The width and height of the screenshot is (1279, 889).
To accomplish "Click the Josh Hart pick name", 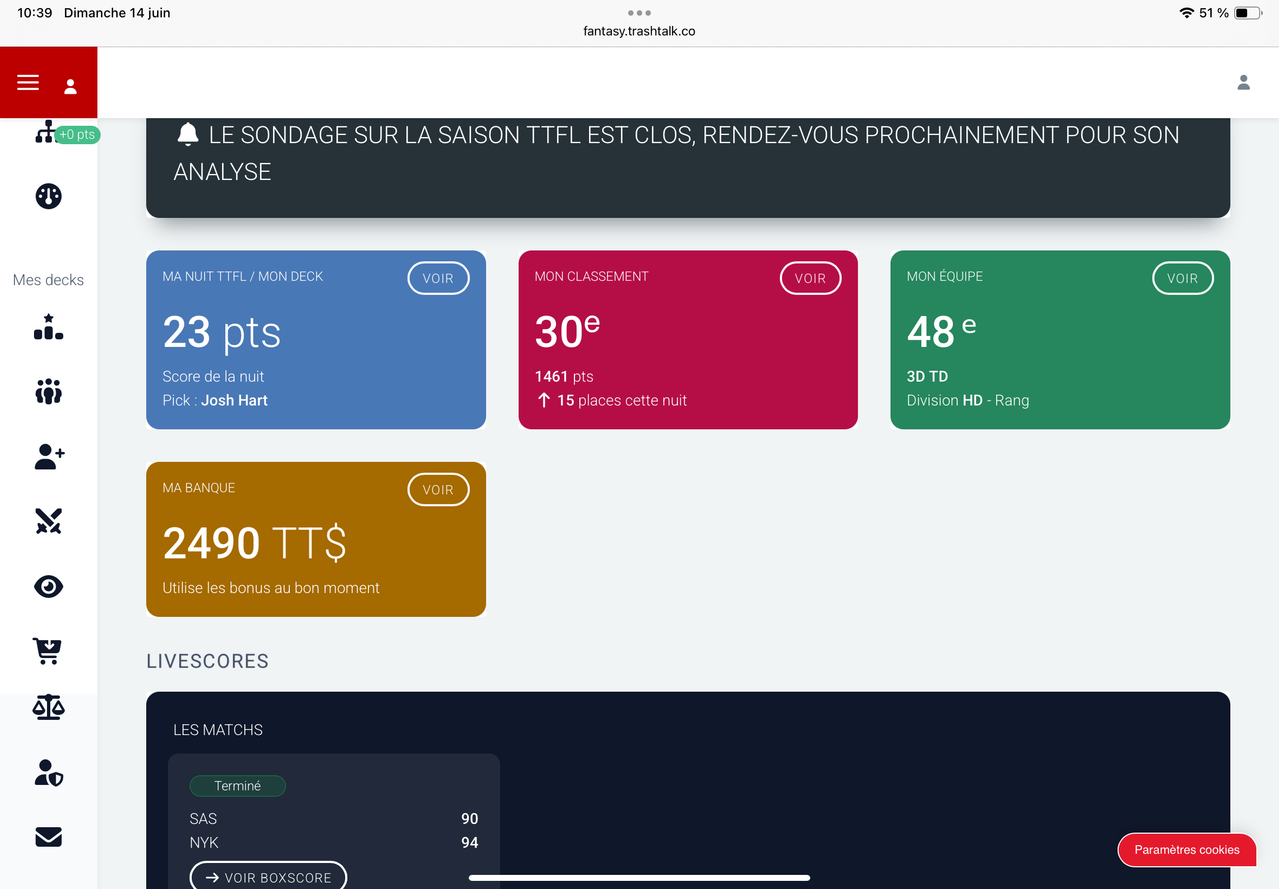I will point(234,400).
